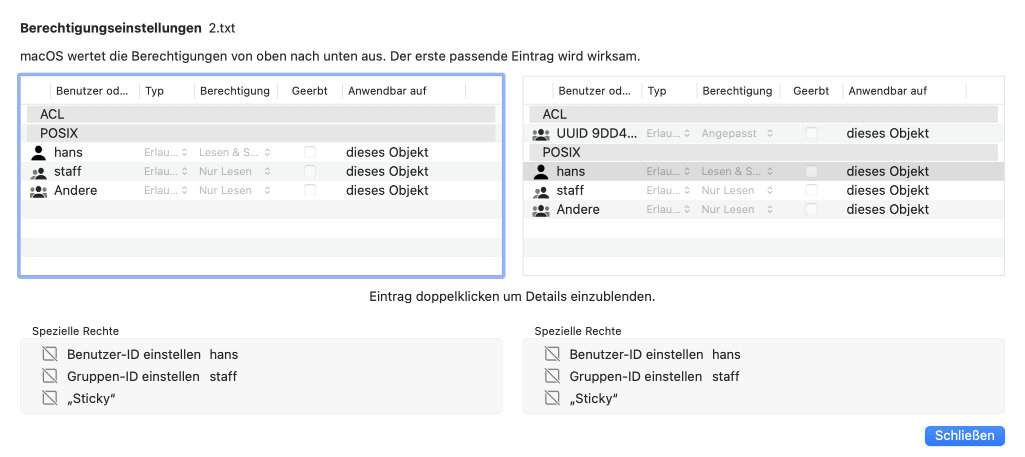The image size is (1025, 457).
Task: Select the staff entry name in right table
Action: (570, 190)
